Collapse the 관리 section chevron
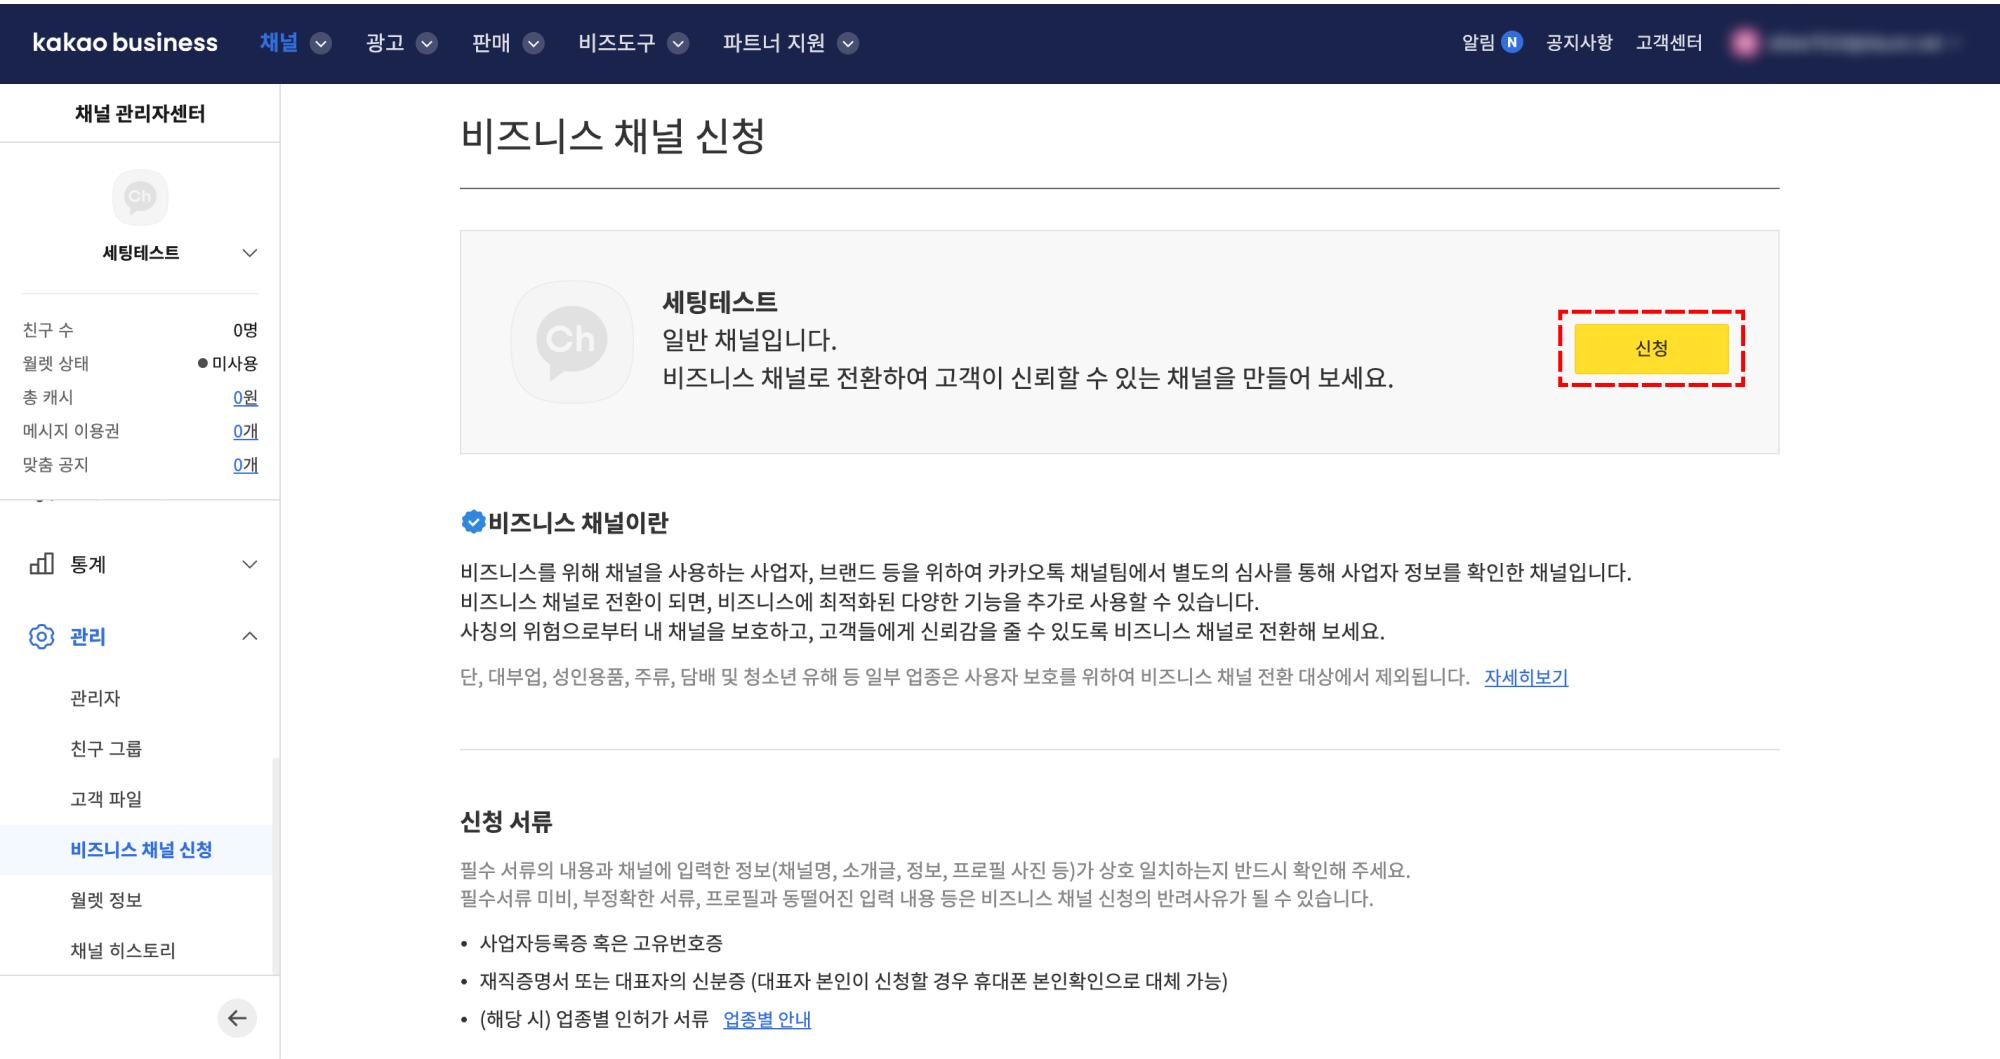This screenshot has width=2000, height=1059. coord(250,636)
